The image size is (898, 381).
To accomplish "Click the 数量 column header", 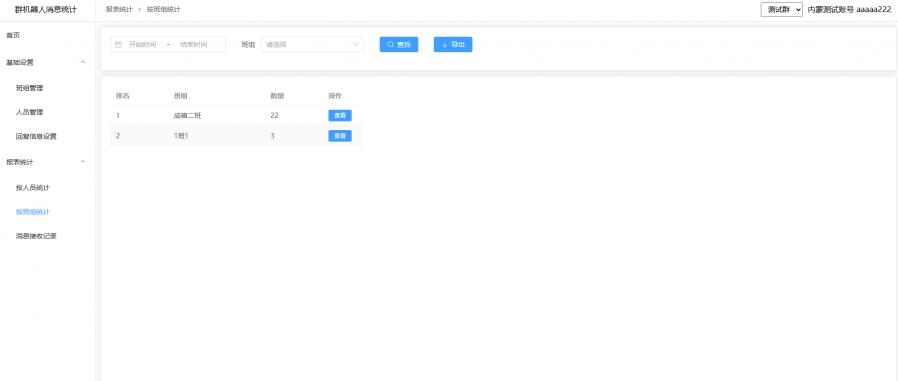I will pyautogui.click(x=277, y=96).
